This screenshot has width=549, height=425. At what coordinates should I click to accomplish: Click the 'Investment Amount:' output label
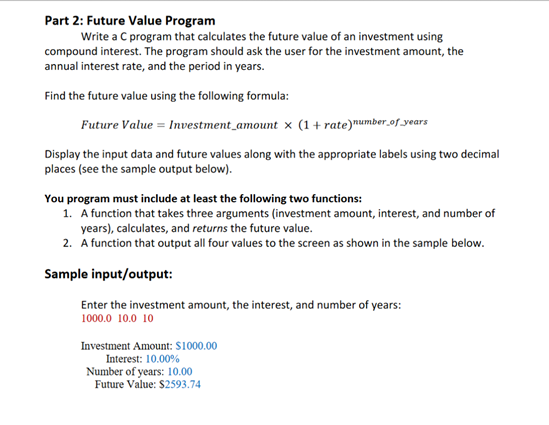tap(127, 346)
